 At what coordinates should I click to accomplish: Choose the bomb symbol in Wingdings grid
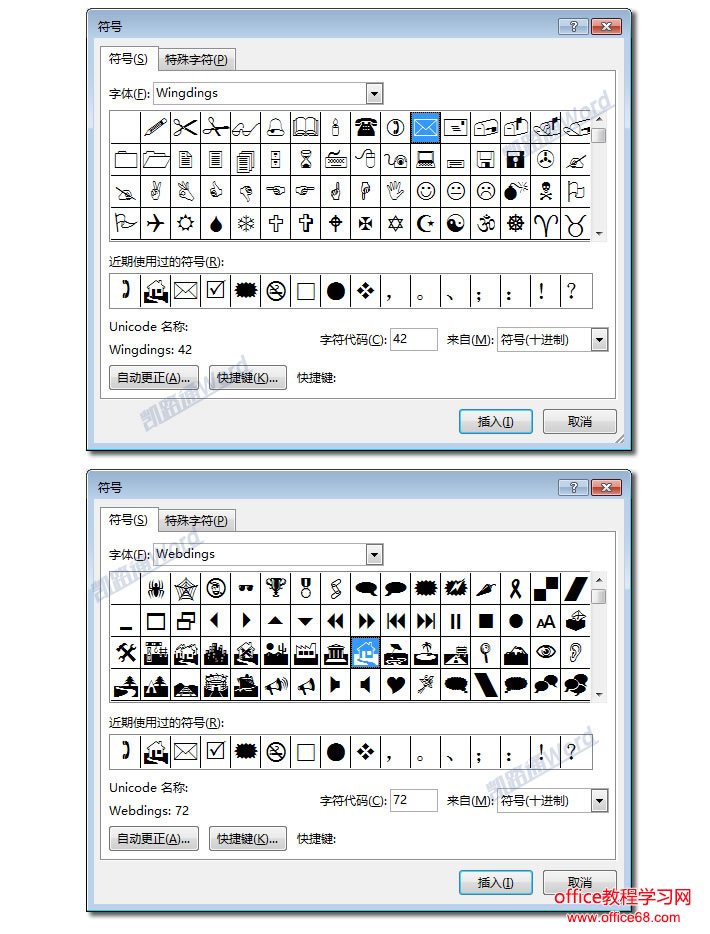point(515,191)
